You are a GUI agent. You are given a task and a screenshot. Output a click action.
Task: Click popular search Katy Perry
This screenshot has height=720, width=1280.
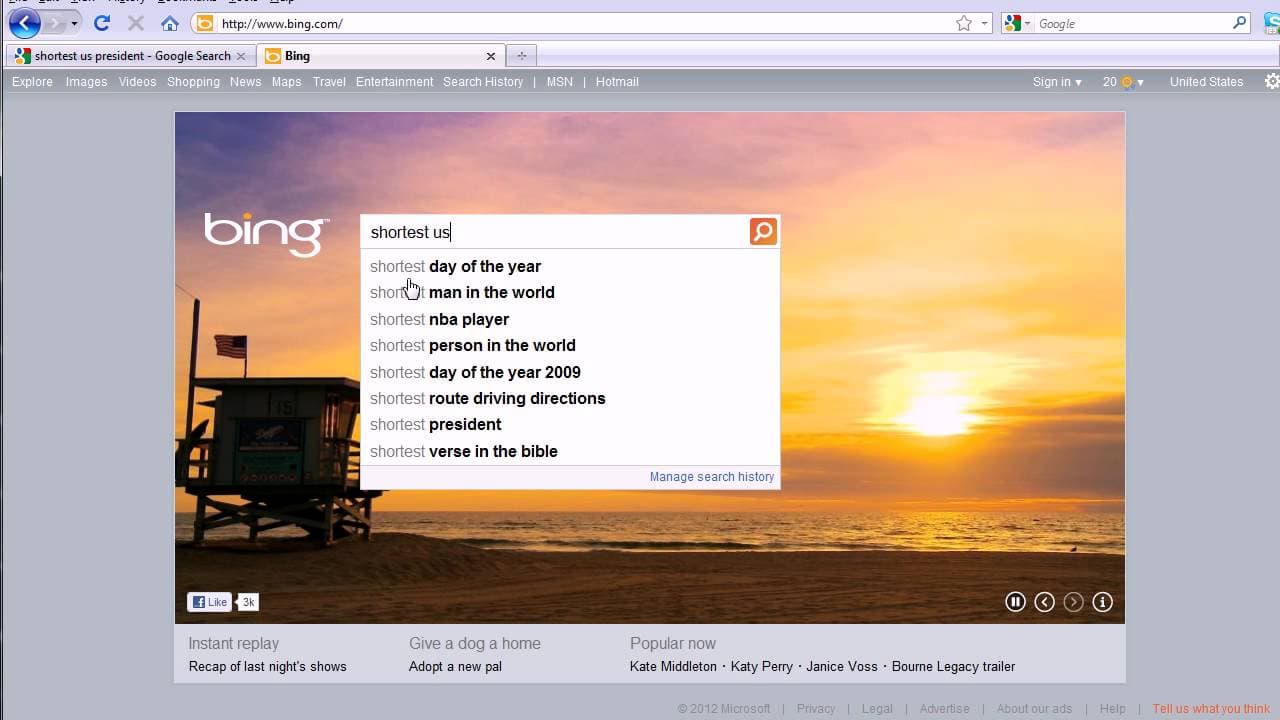[x=762, y=667]
